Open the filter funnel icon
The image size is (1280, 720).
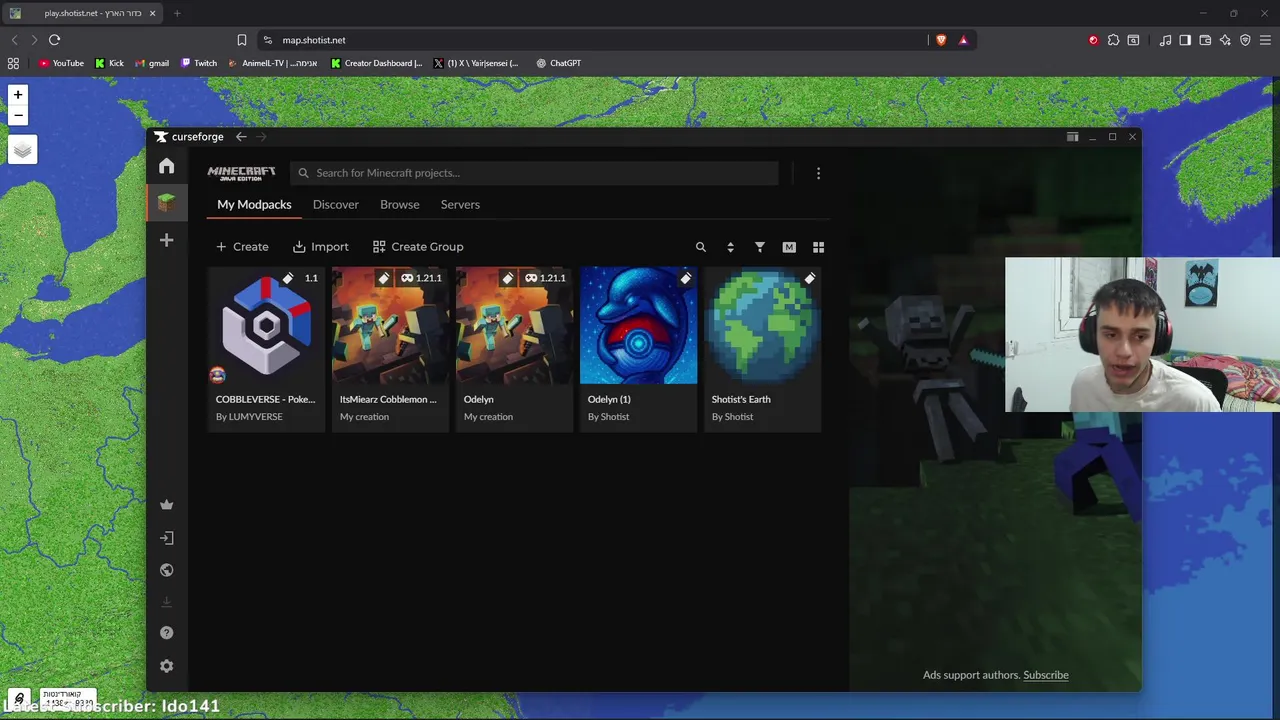[760, 247]
